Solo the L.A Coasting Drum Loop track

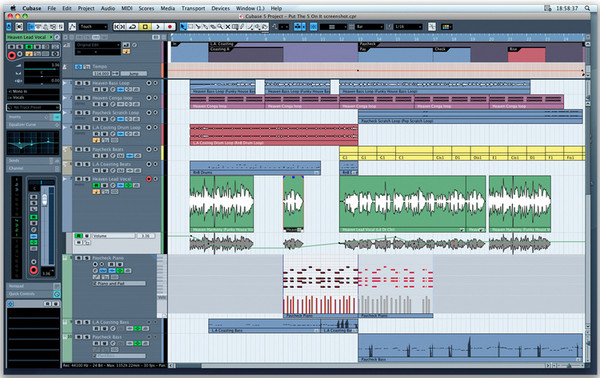(x=87, y=127)
